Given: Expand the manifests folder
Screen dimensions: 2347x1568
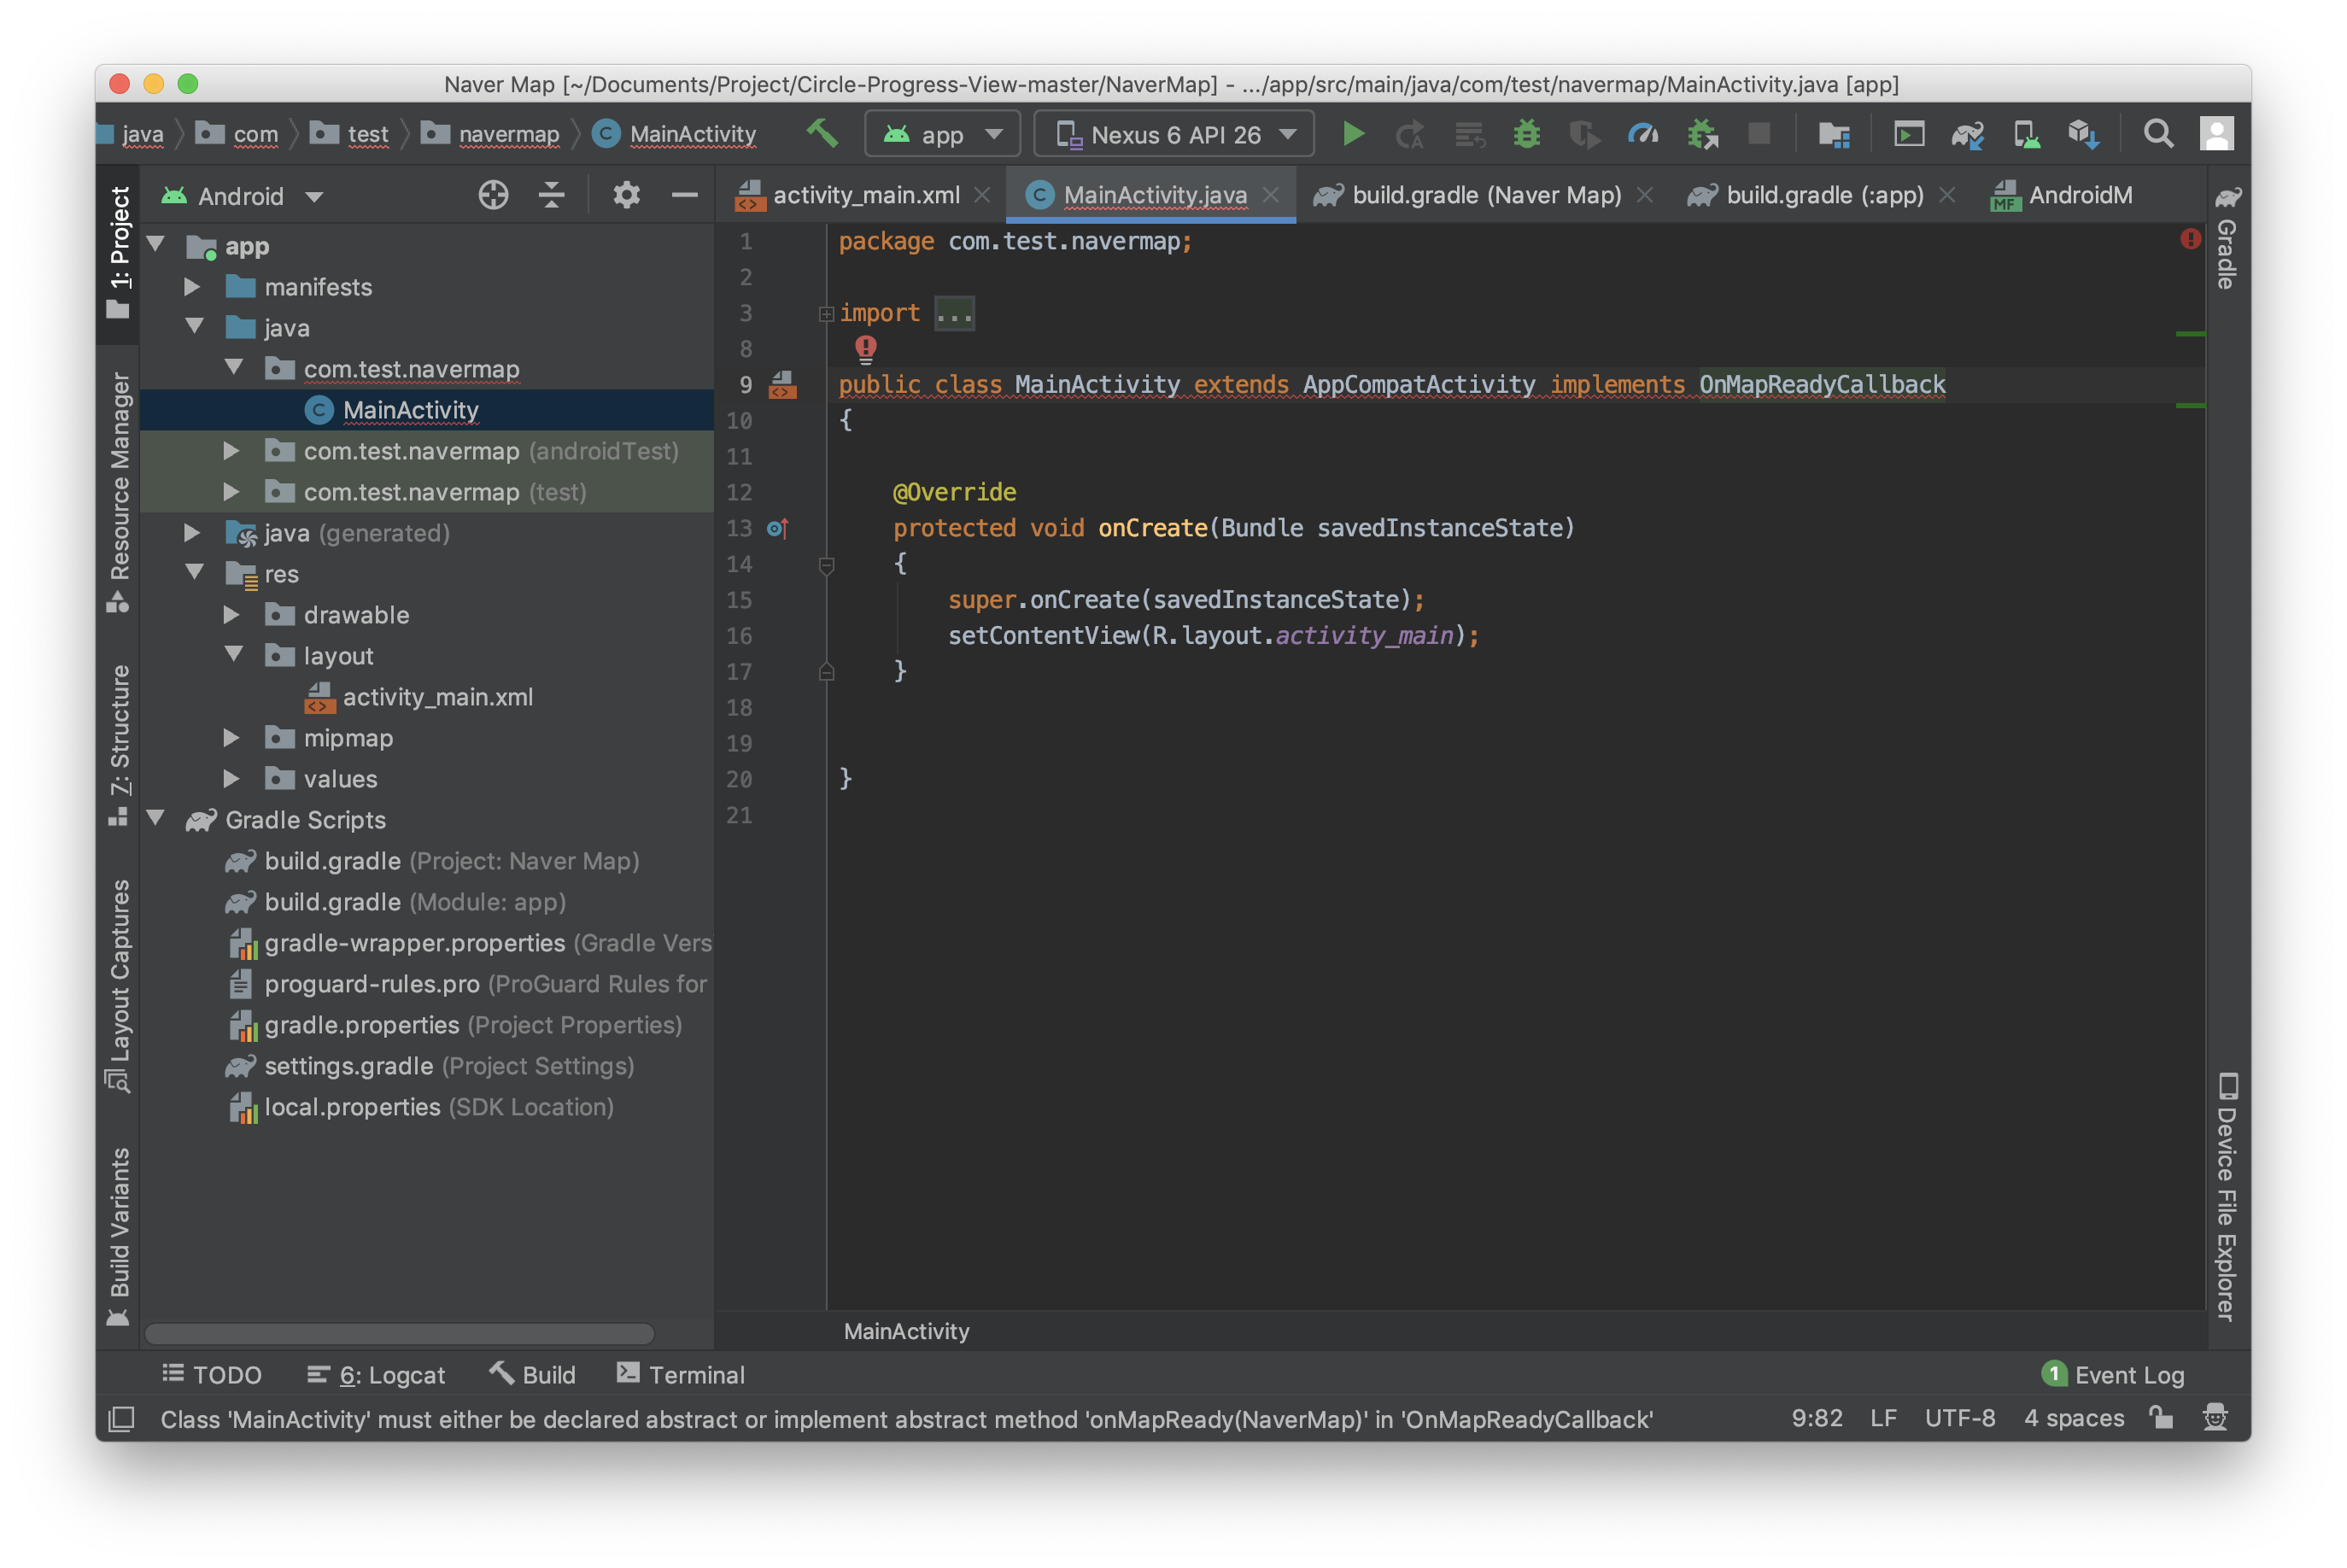Looking at the screenshot, I should coord(192,288).
